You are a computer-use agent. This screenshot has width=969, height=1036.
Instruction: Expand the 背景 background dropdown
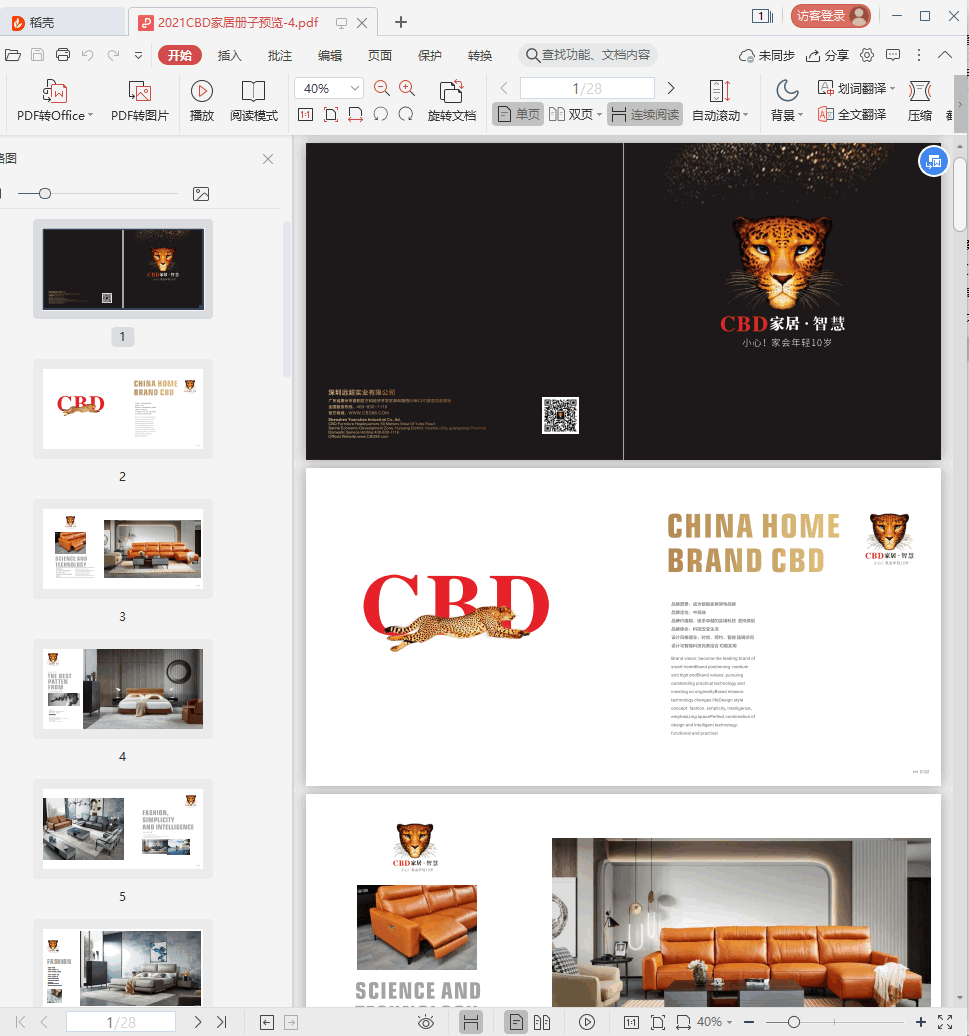click(800, 115)
